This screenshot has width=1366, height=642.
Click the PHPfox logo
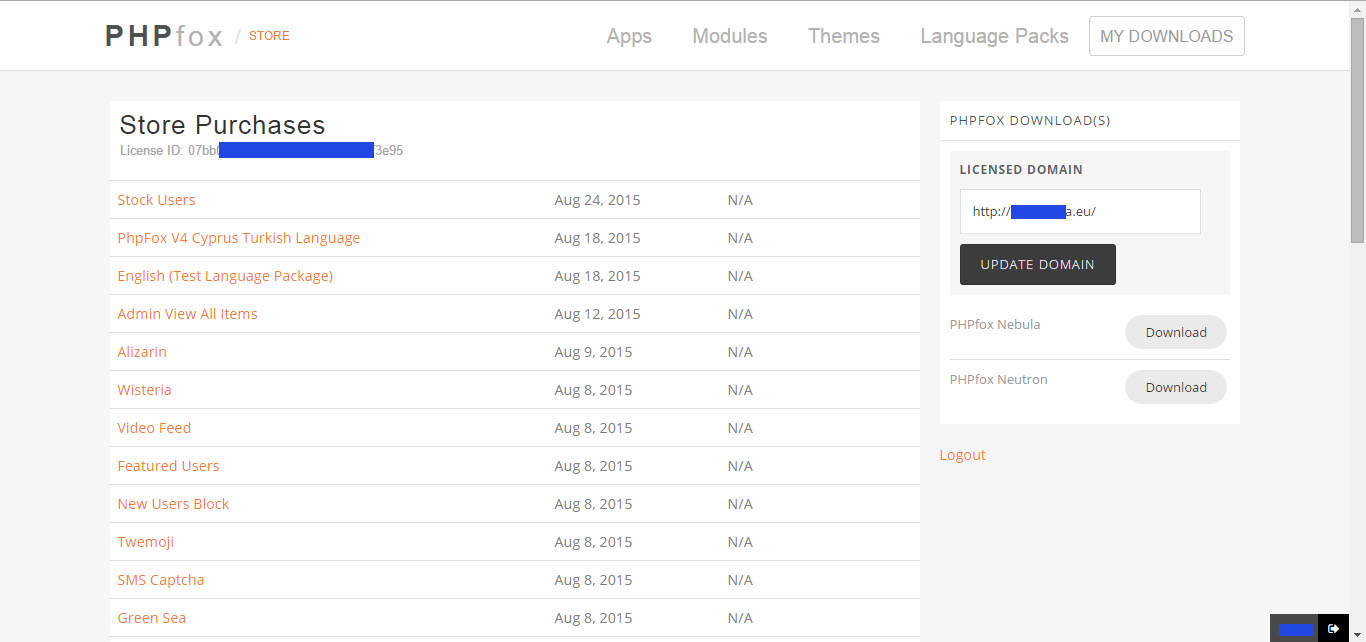tap(164, 36)
